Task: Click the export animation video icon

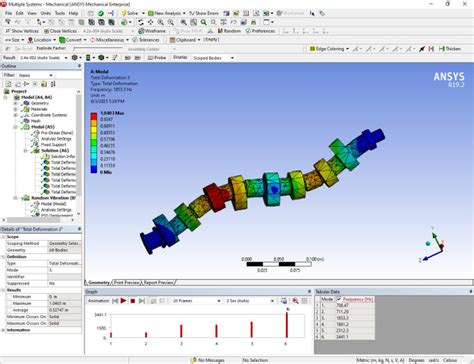Action: click(x=284, y=301)
